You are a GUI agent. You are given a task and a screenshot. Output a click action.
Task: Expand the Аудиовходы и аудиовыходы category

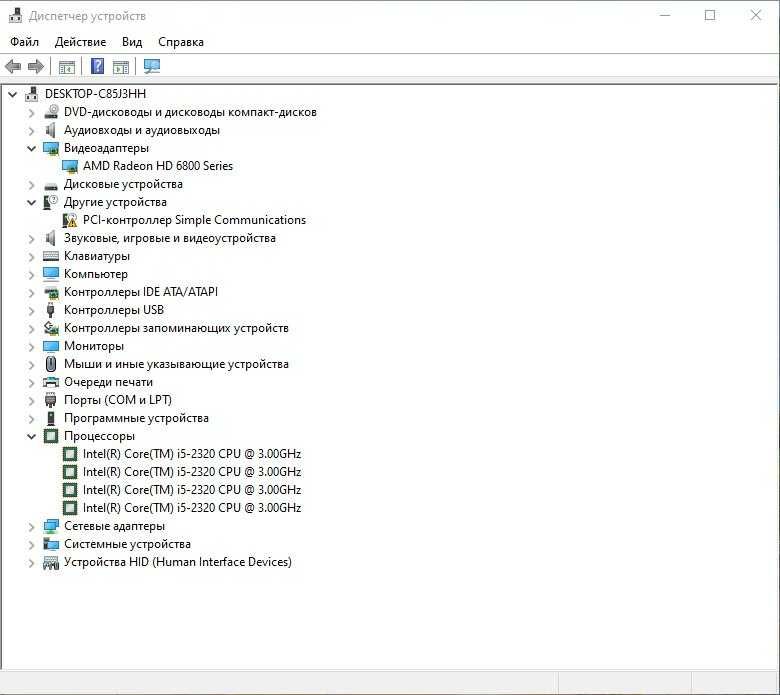31,130
